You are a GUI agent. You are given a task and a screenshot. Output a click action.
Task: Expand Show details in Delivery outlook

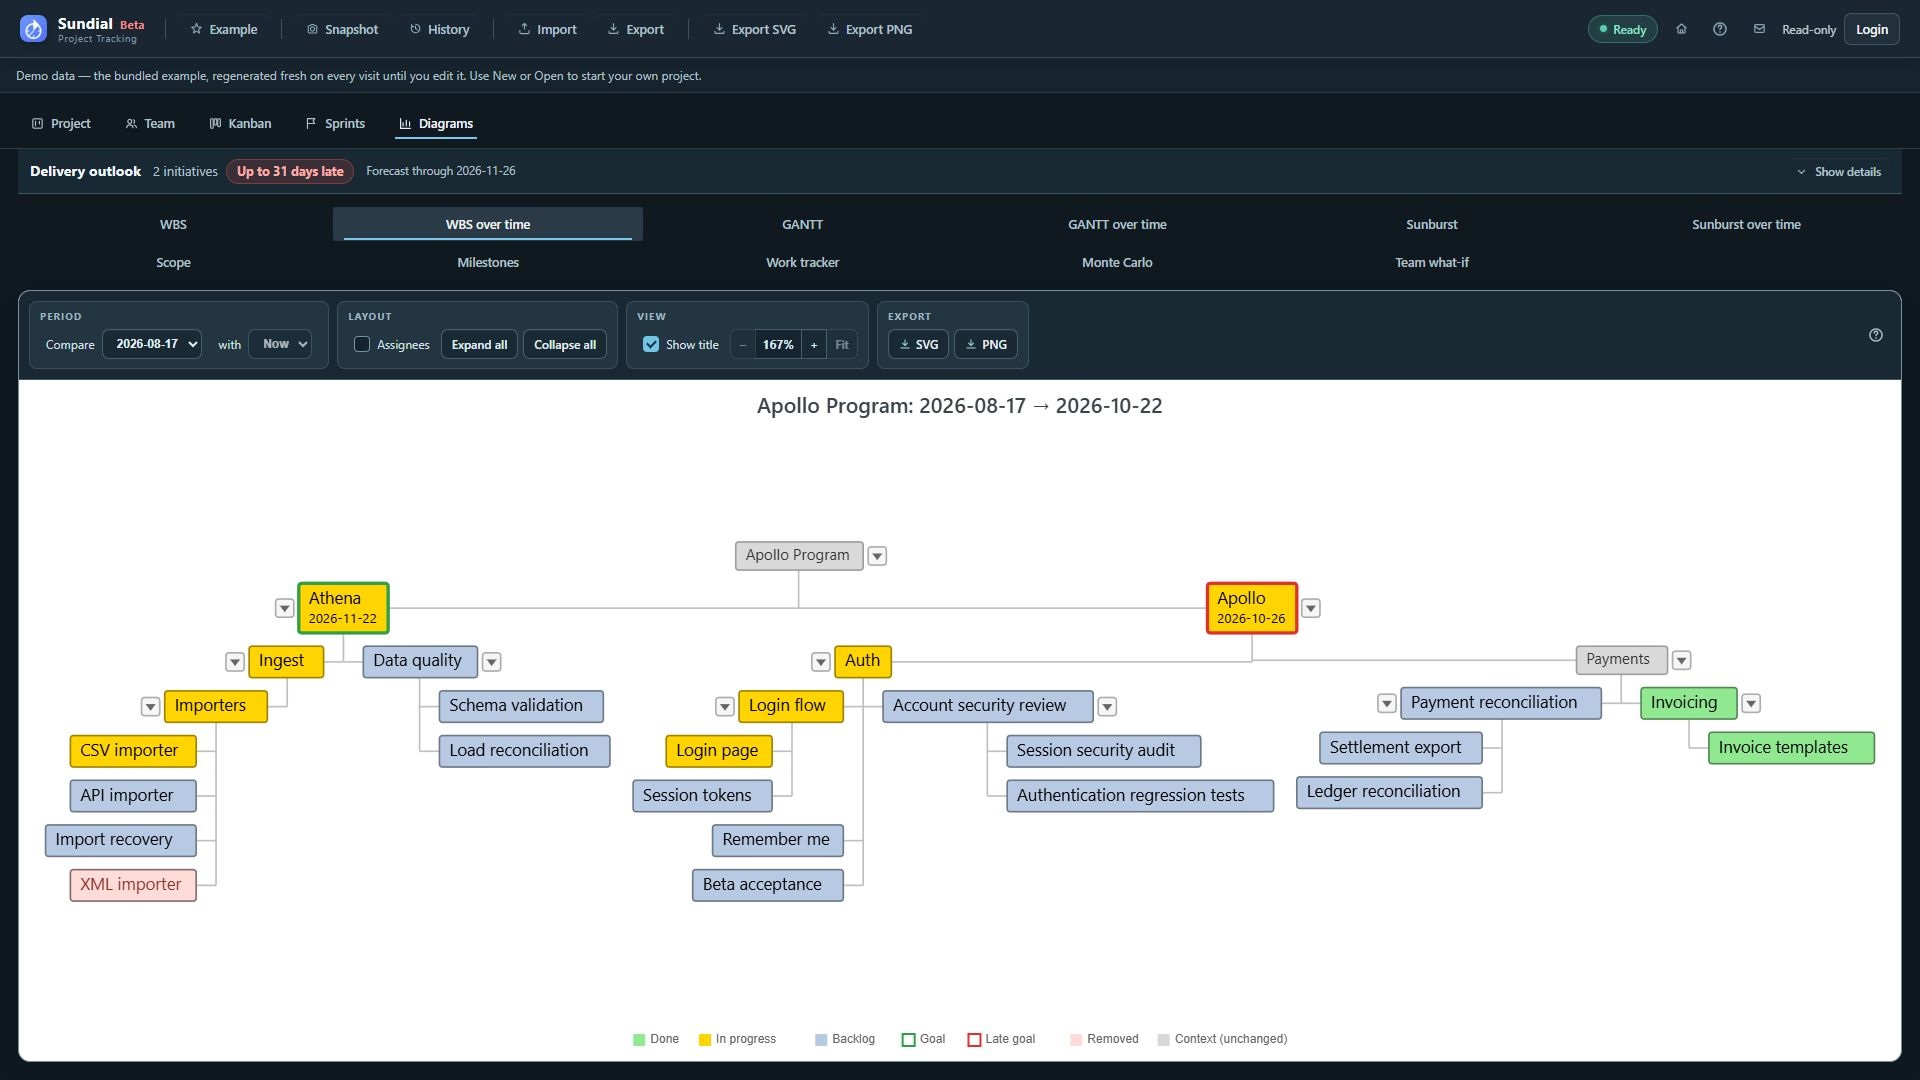(1838, 171)
